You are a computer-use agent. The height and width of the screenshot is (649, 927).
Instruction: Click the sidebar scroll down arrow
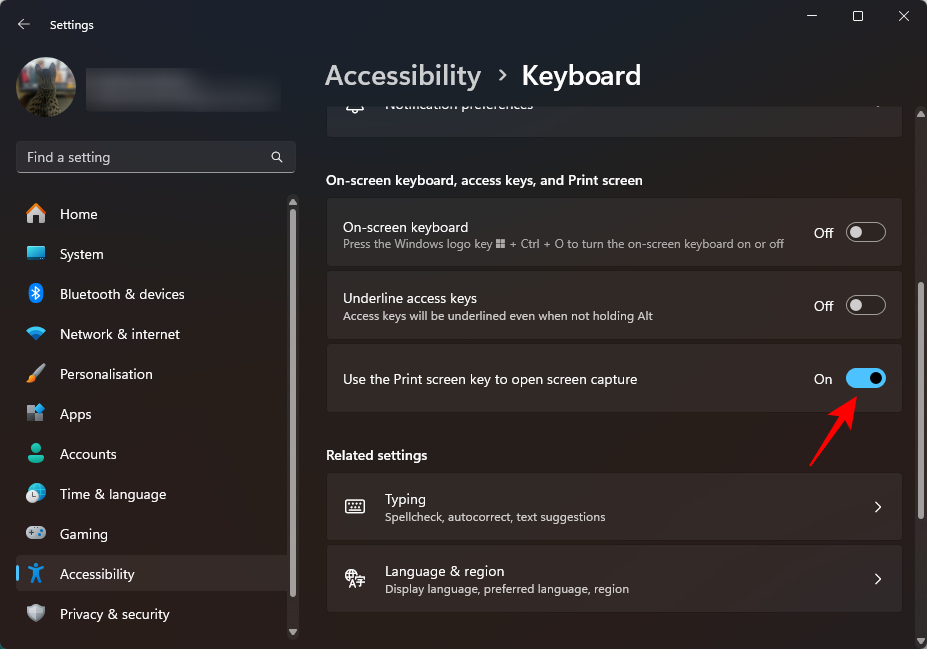pyautogui.click(x=293, y=631)
